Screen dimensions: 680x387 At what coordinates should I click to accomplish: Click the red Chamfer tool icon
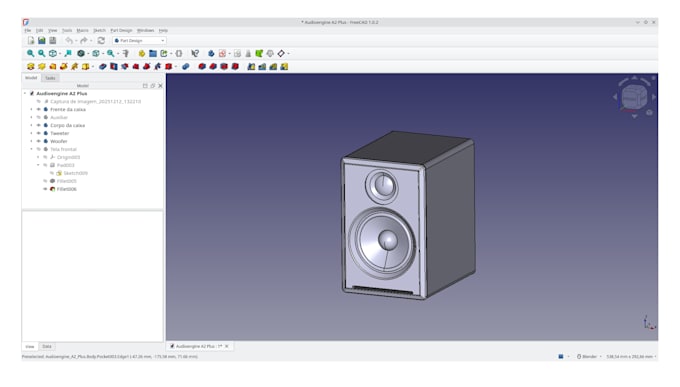[x=213, y=66]
